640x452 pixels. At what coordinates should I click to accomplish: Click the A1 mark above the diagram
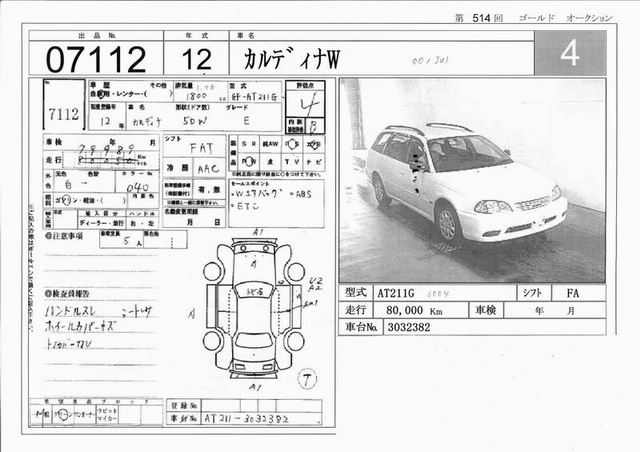tap(257, 233)
